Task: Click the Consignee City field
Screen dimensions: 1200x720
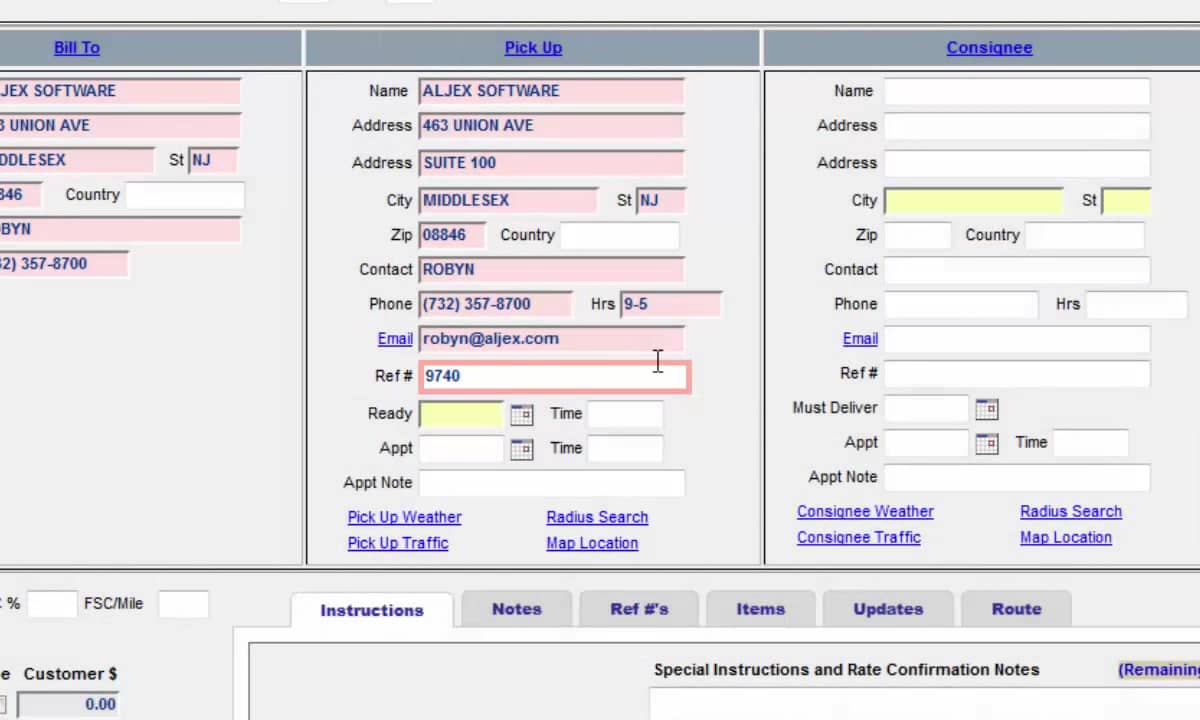Action: click(973, 200)
